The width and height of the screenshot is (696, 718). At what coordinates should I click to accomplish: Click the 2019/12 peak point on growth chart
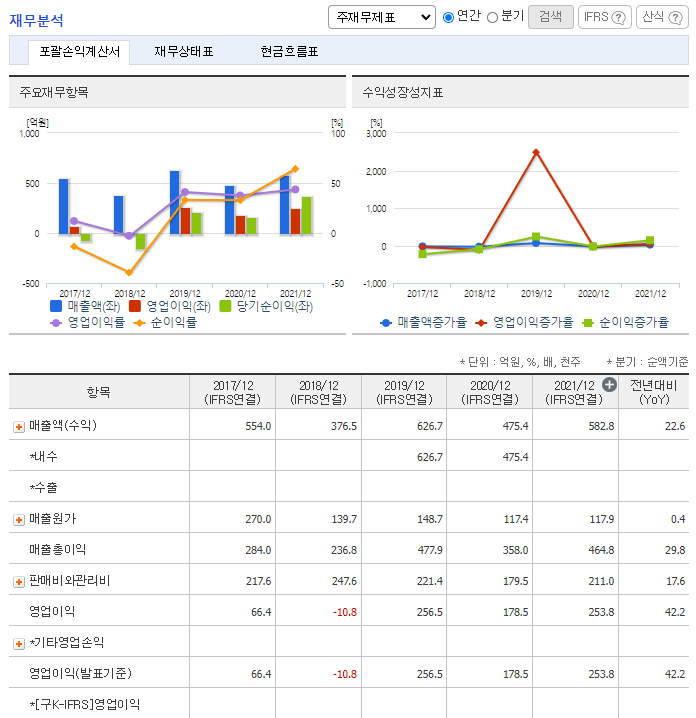click(536, 152)
